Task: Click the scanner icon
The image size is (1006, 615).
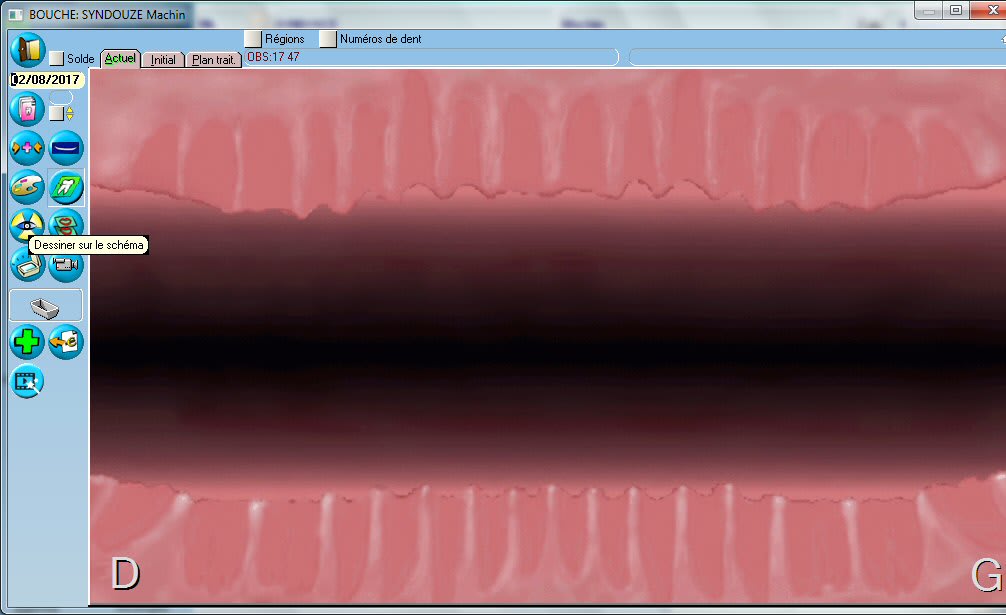Action: (27, 265)
